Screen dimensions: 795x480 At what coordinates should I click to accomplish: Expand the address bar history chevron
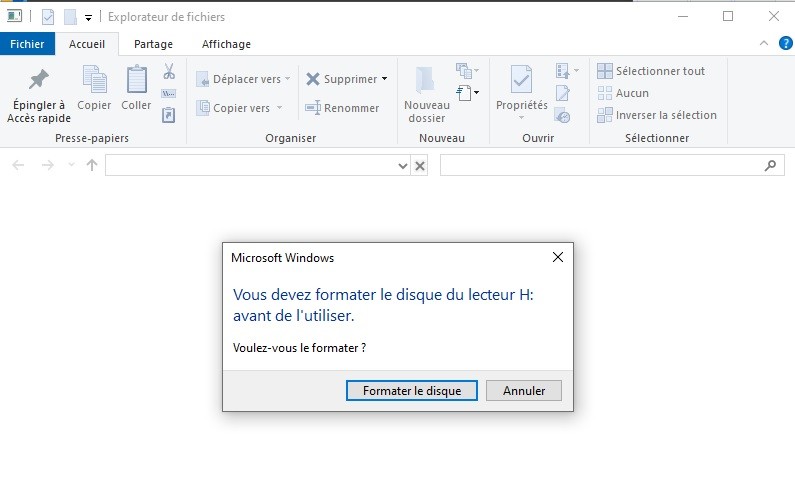point(403,166)
